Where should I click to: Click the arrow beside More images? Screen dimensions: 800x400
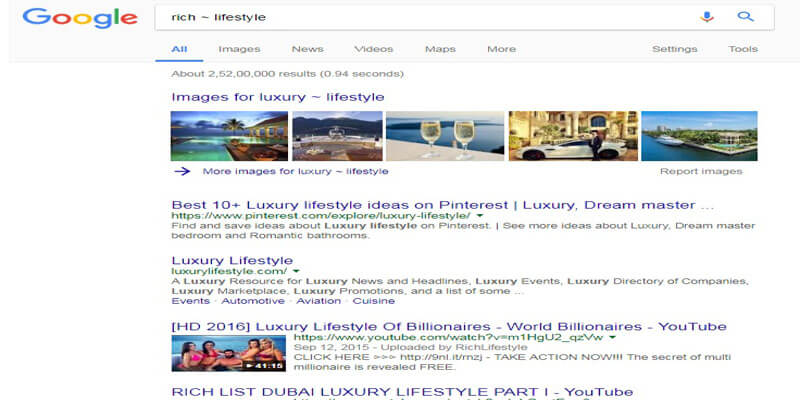[x=182, y=171]
